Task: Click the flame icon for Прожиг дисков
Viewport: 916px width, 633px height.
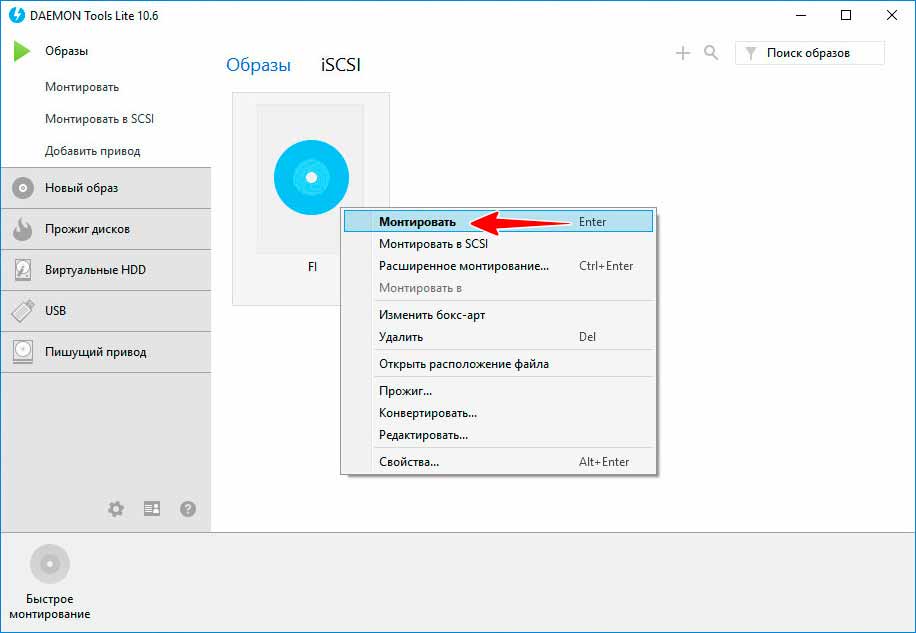Action: (x=23, y=229)
